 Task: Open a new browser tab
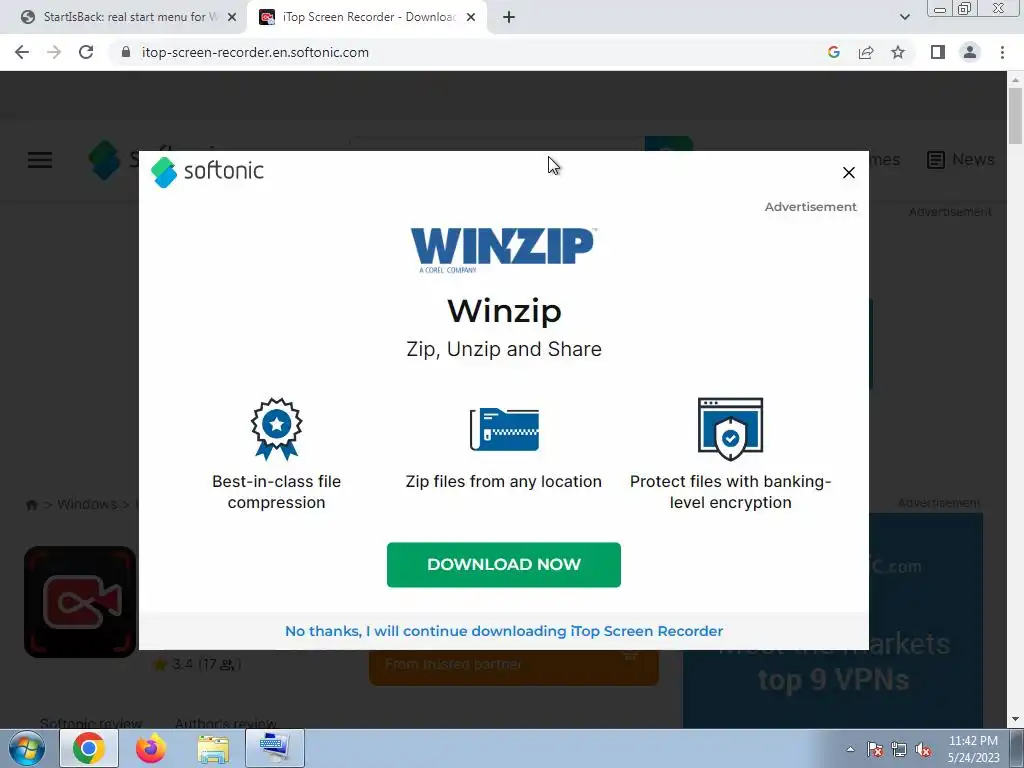pos(509,18)
